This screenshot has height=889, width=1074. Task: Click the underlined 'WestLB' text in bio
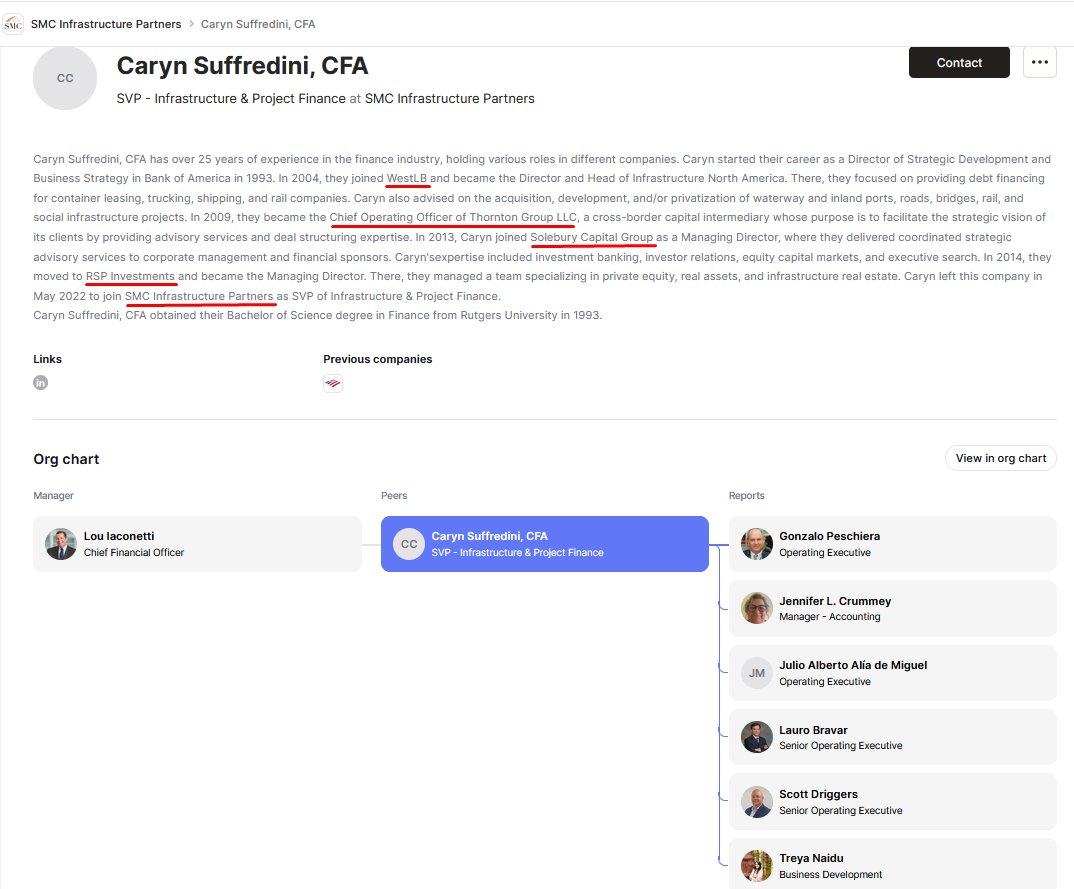(x=407, y=178)
